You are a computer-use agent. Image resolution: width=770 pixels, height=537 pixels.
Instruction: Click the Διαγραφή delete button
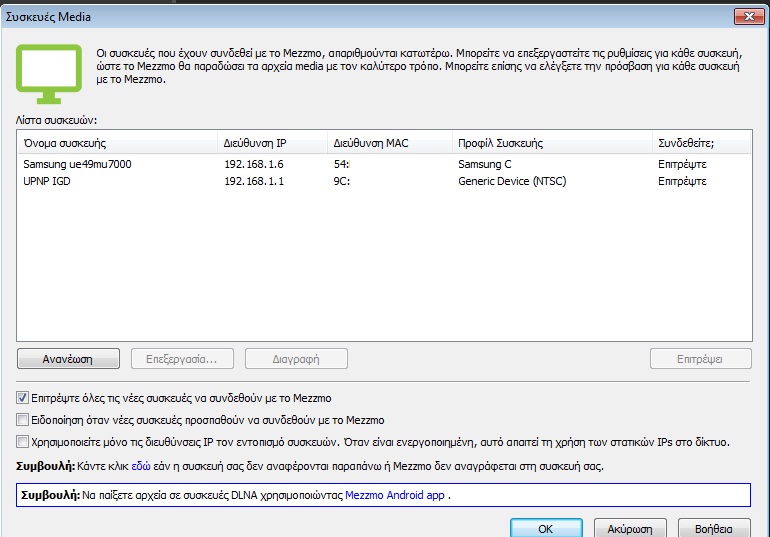pos(296,359)
